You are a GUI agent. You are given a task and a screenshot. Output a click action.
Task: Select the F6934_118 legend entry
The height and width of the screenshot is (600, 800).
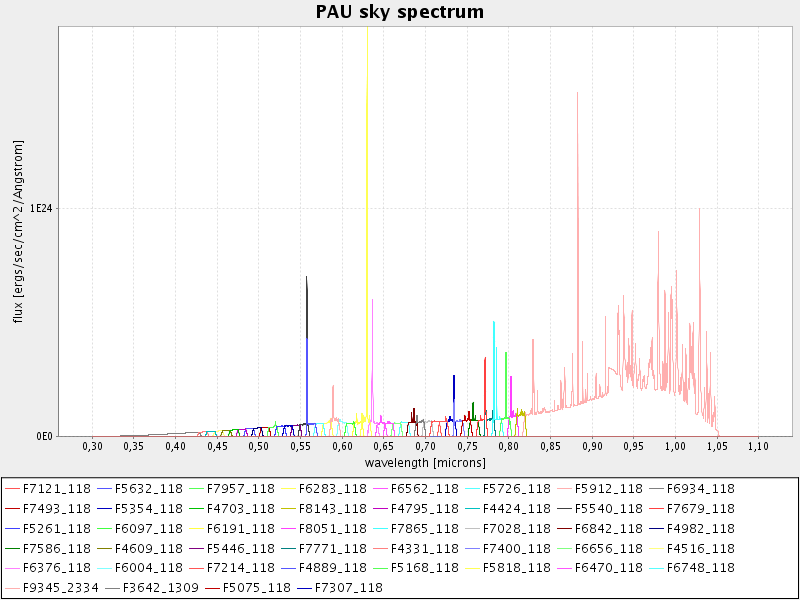(x=700, y=488)
